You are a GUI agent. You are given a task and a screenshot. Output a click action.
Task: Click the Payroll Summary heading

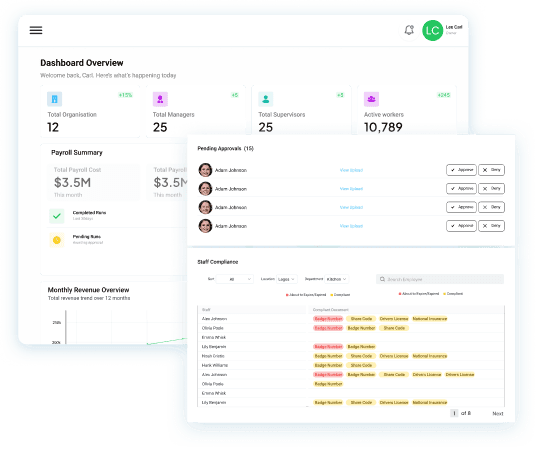coord(77,153)
